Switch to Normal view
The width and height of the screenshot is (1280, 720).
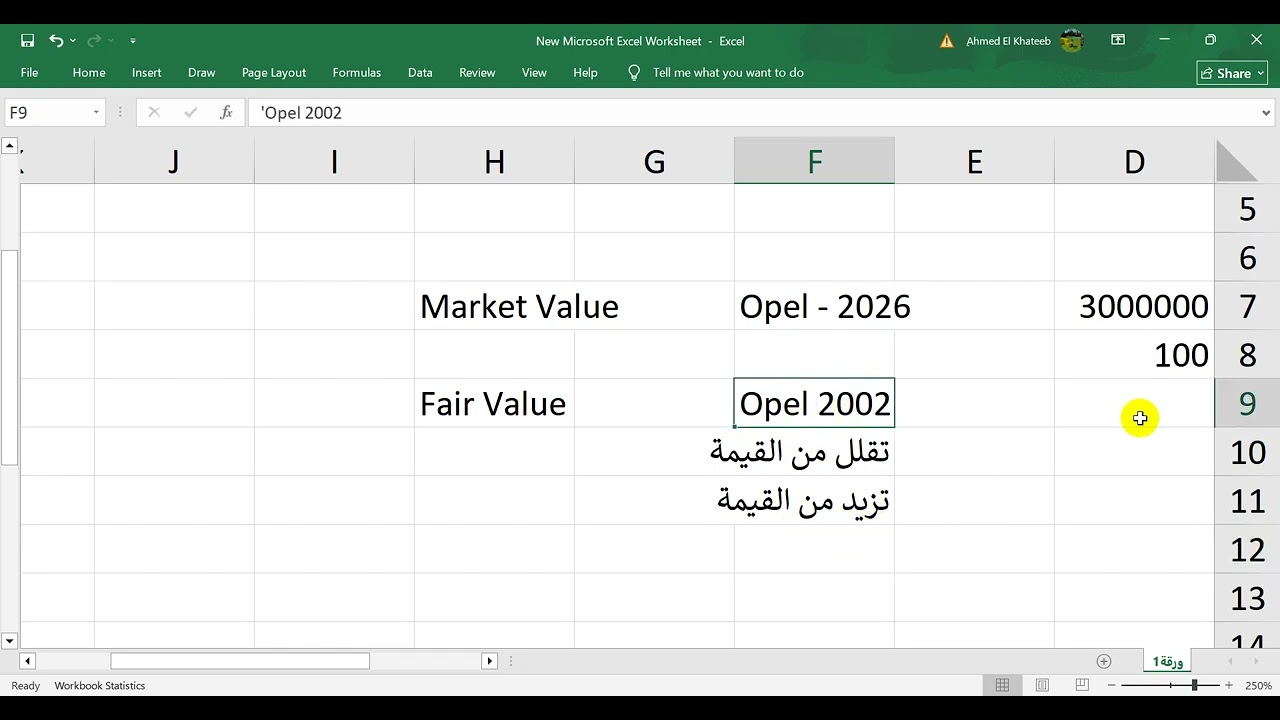[1002, 685]
